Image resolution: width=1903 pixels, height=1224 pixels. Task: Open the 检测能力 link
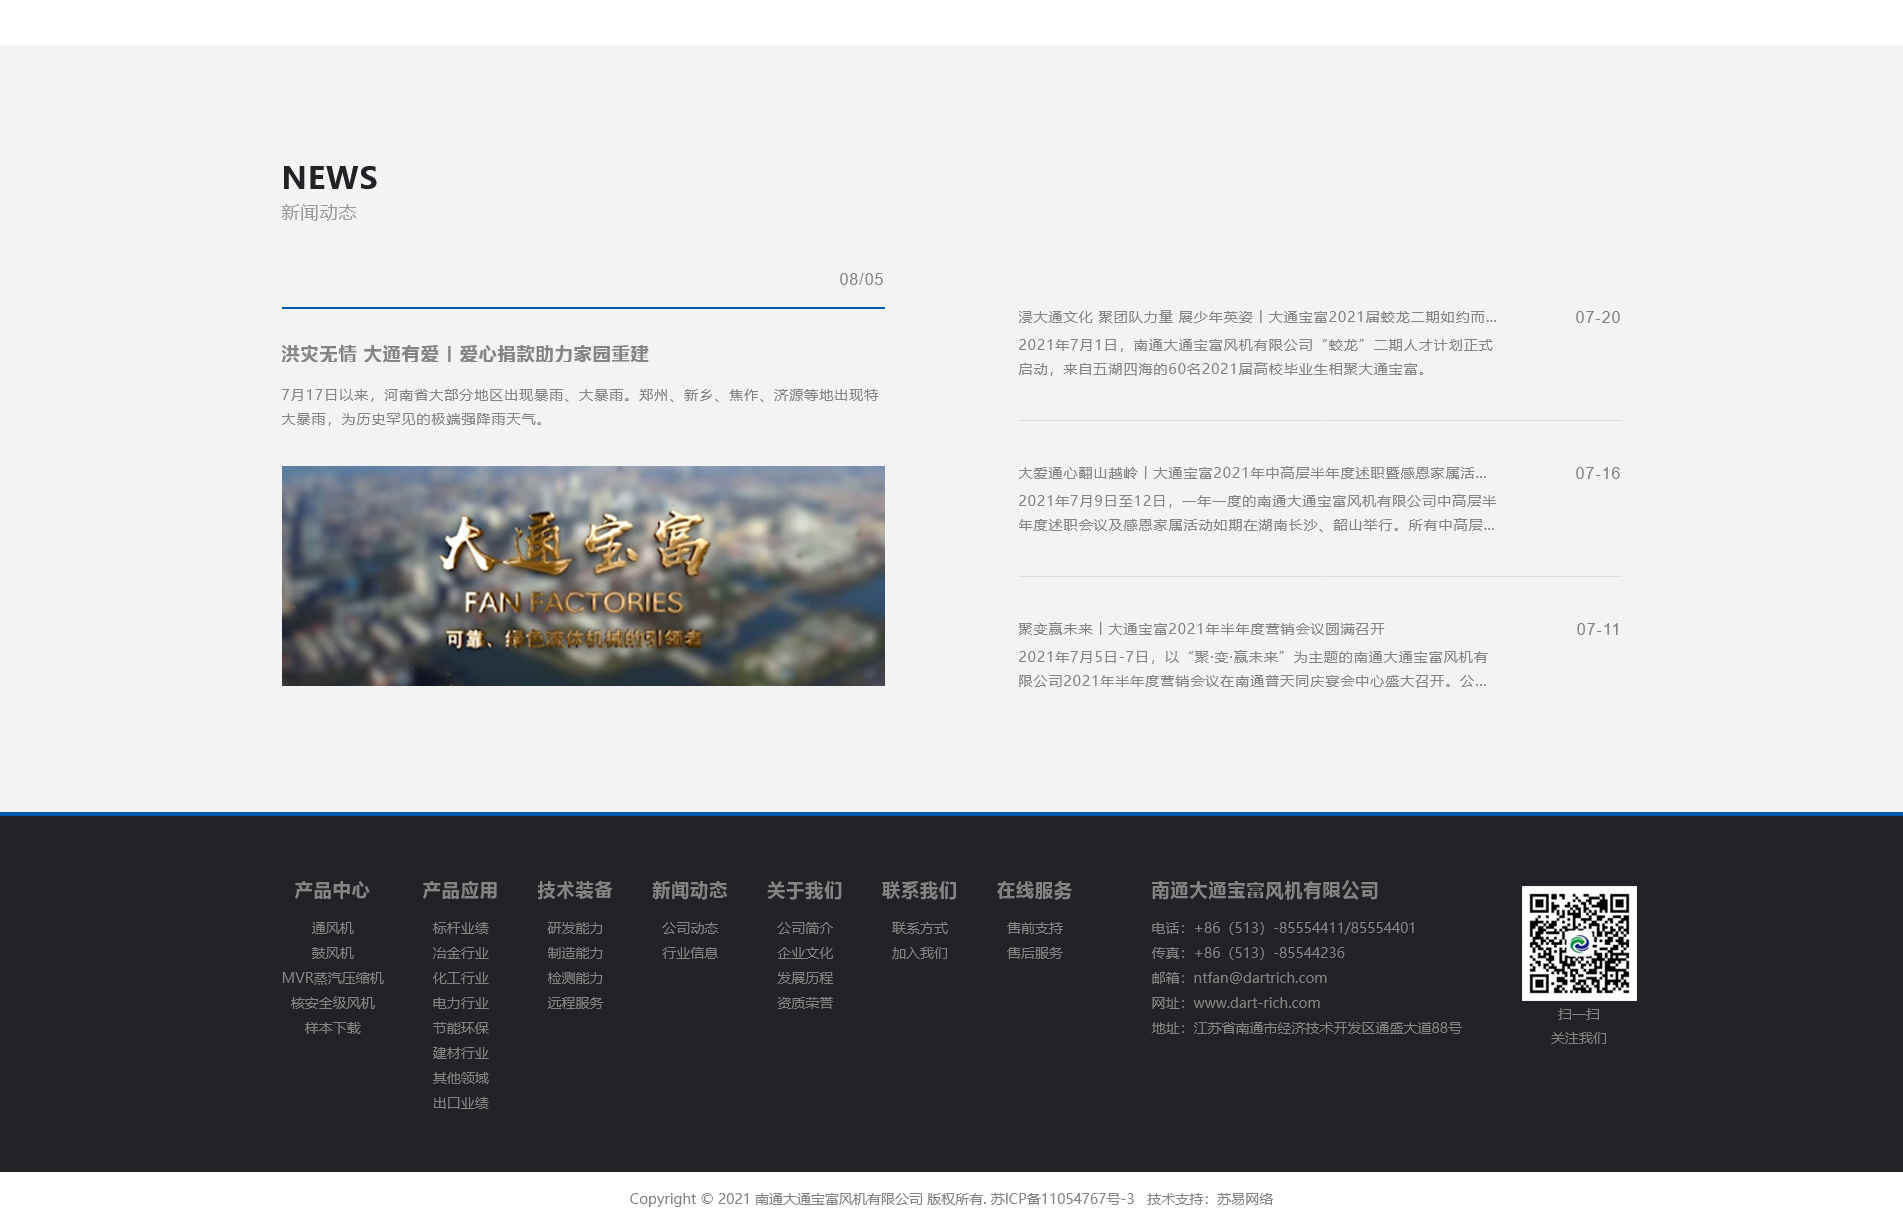(575, 978)
